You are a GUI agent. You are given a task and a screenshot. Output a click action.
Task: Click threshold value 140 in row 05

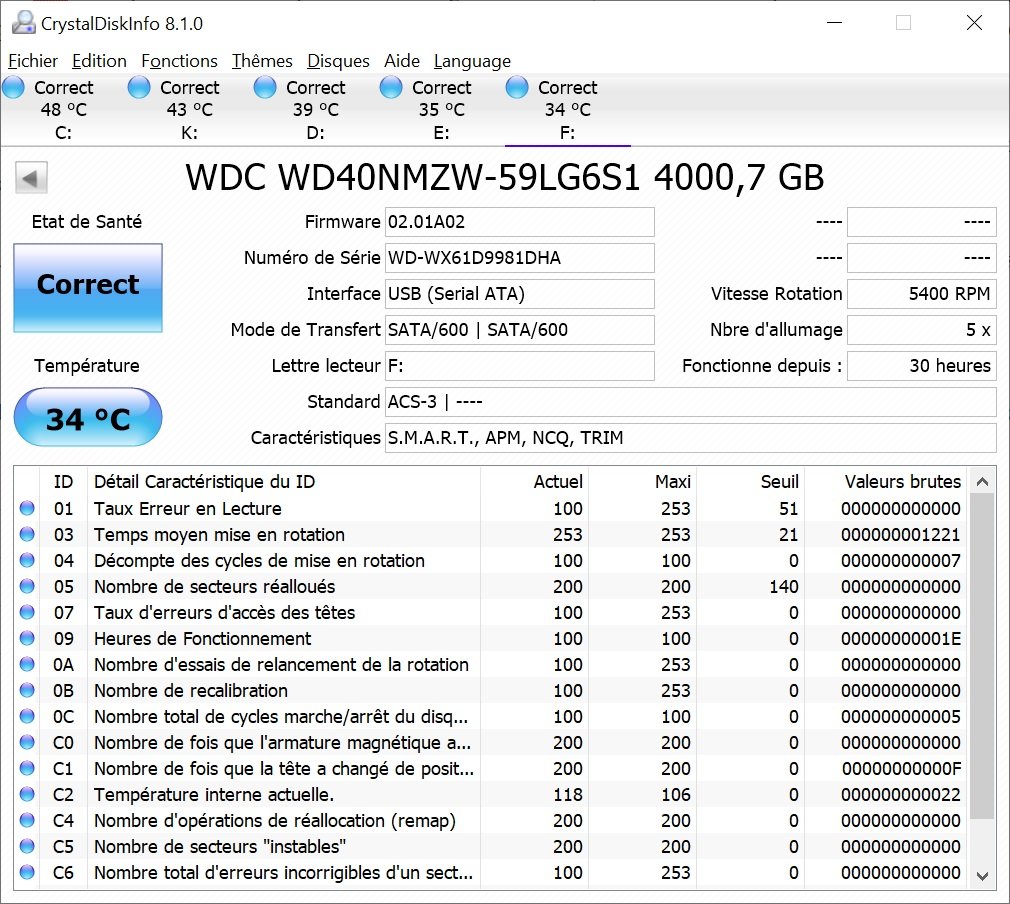(783, 586)
